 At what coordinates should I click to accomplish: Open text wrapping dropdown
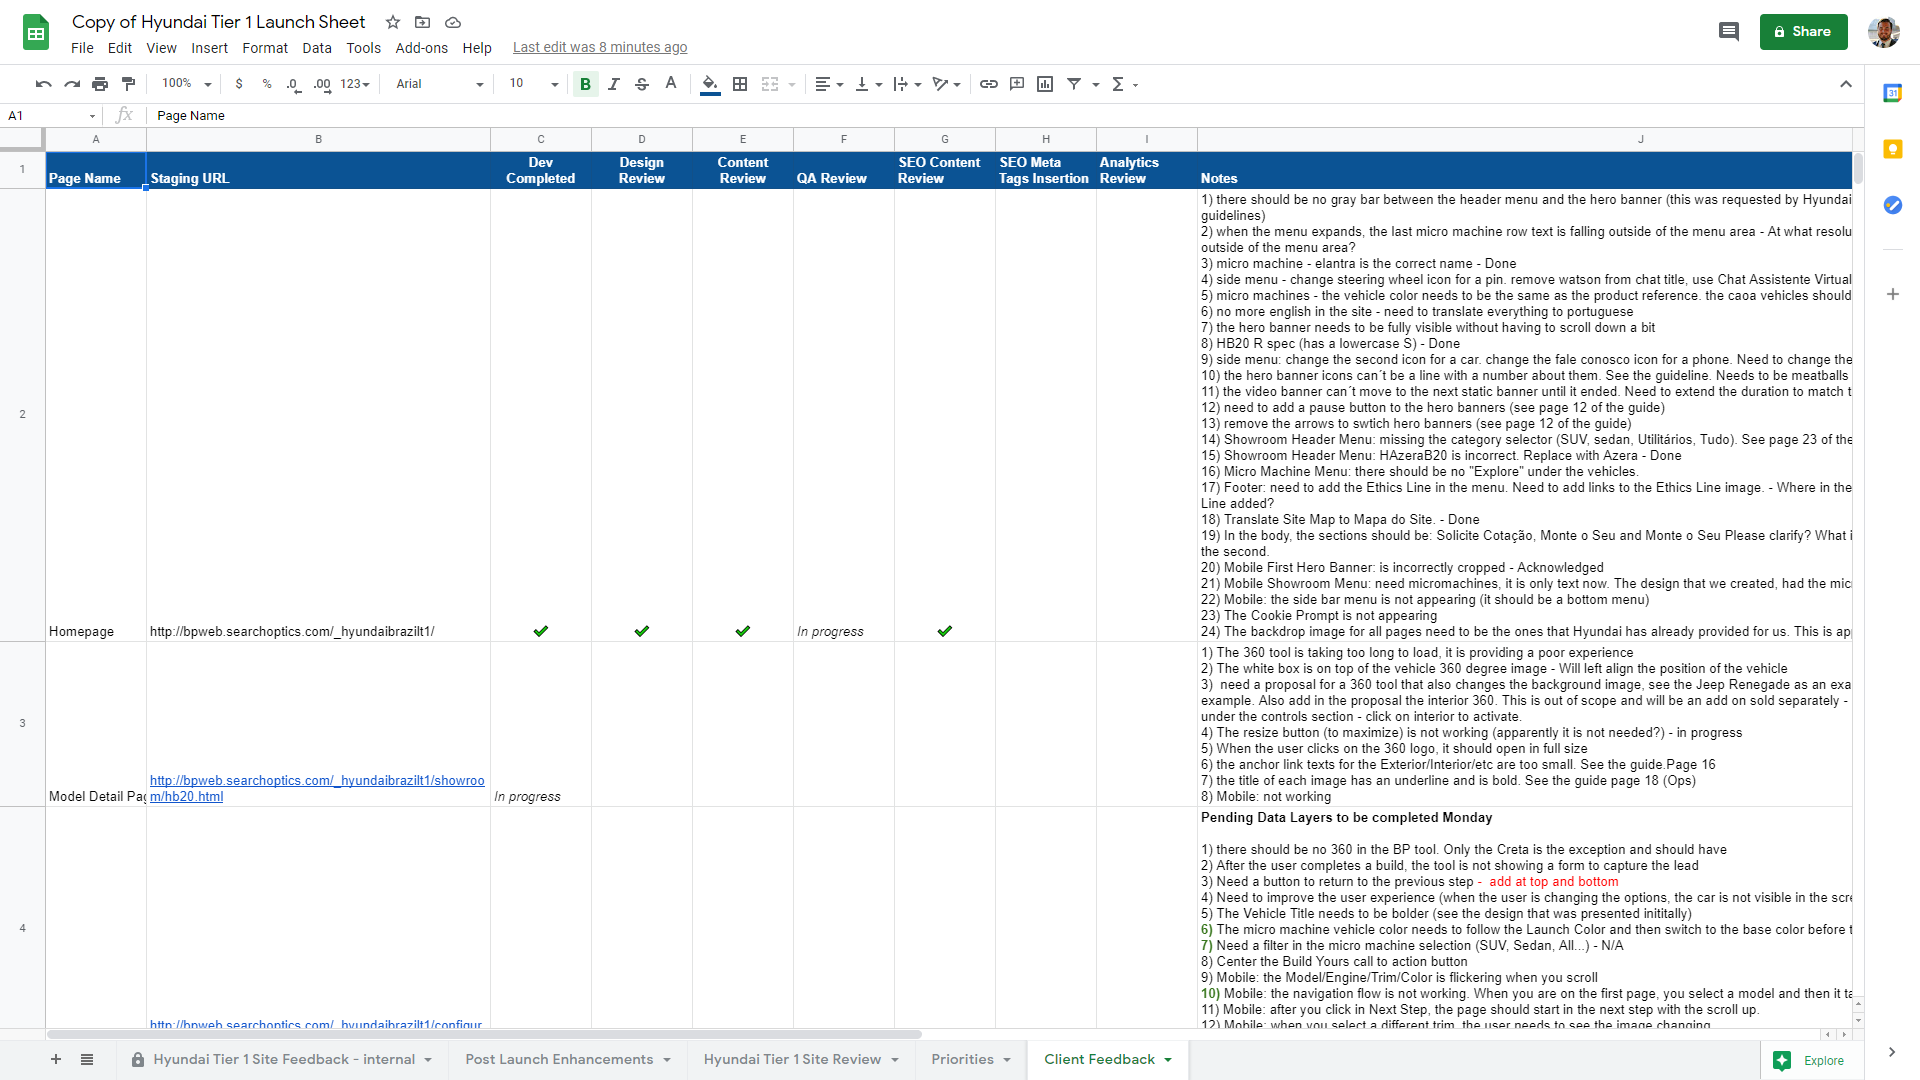click(907, 84)
